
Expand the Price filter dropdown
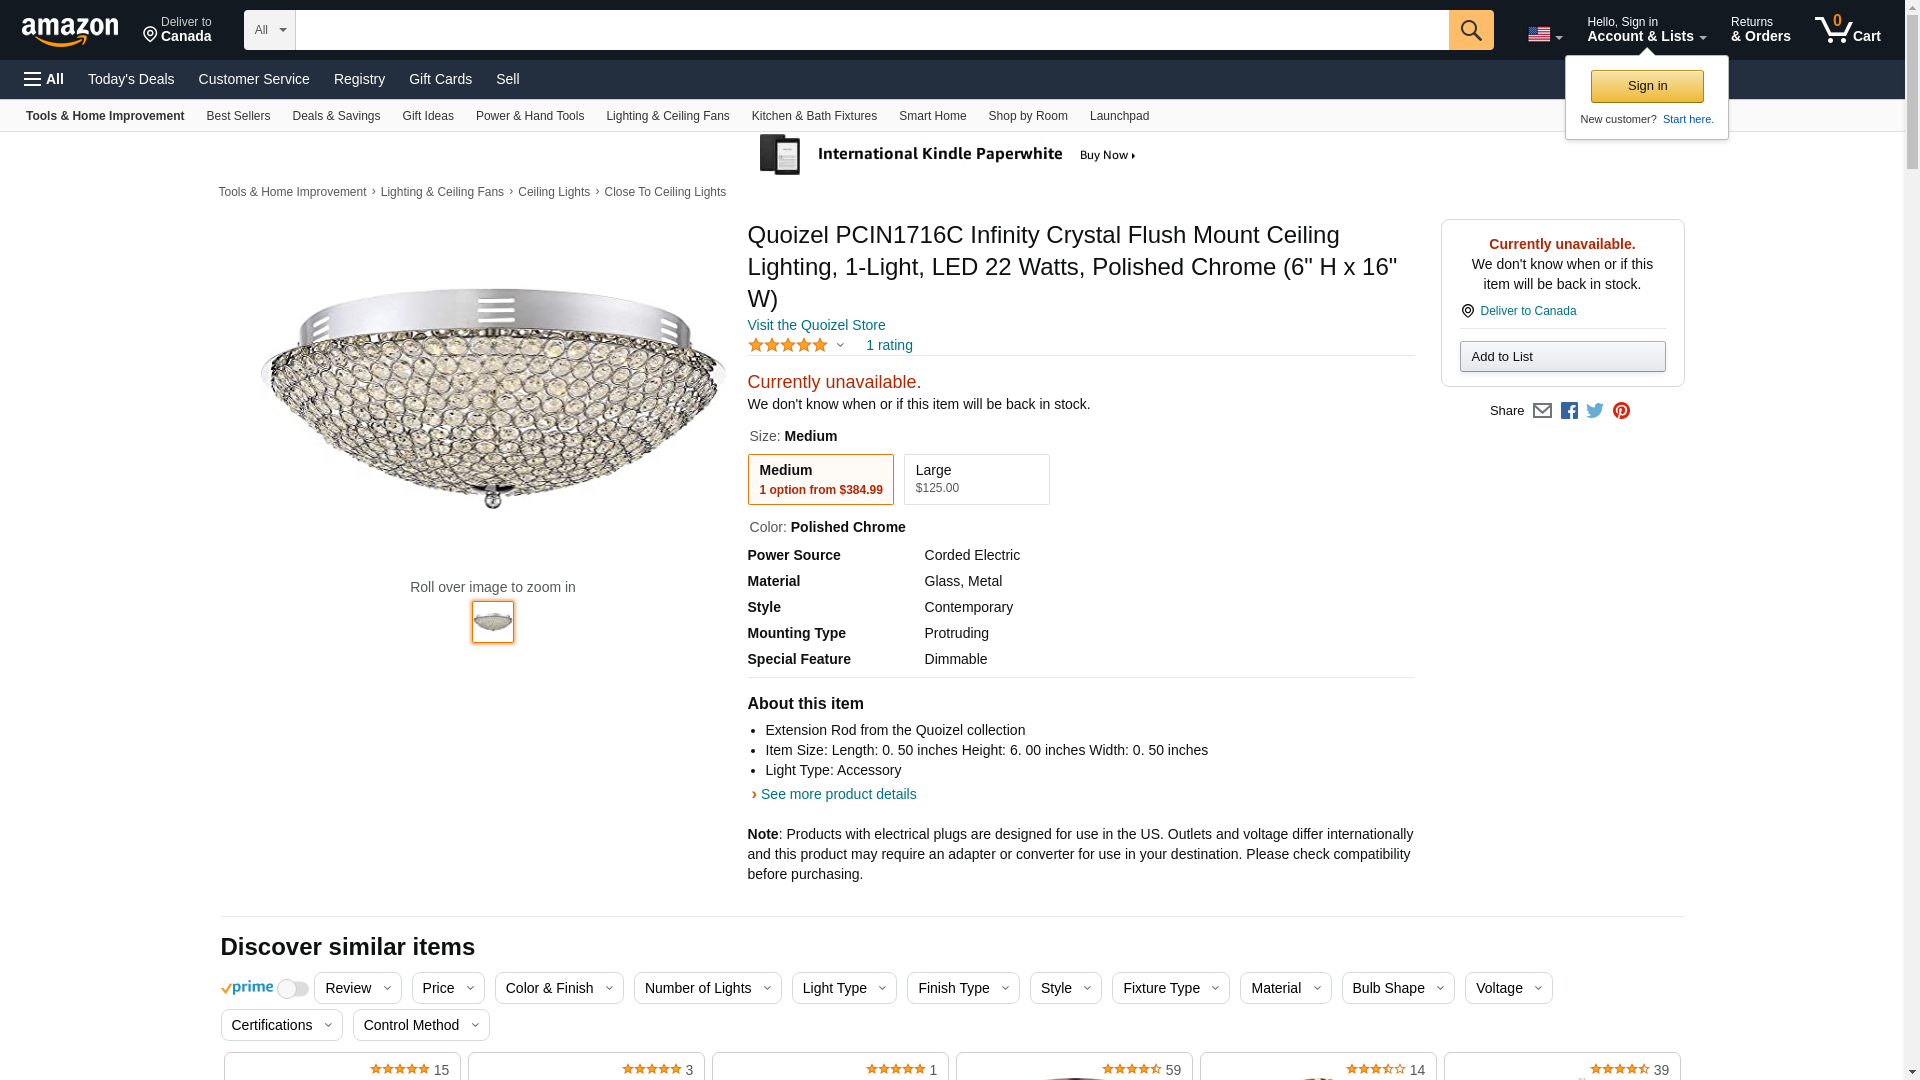(448, 988)
